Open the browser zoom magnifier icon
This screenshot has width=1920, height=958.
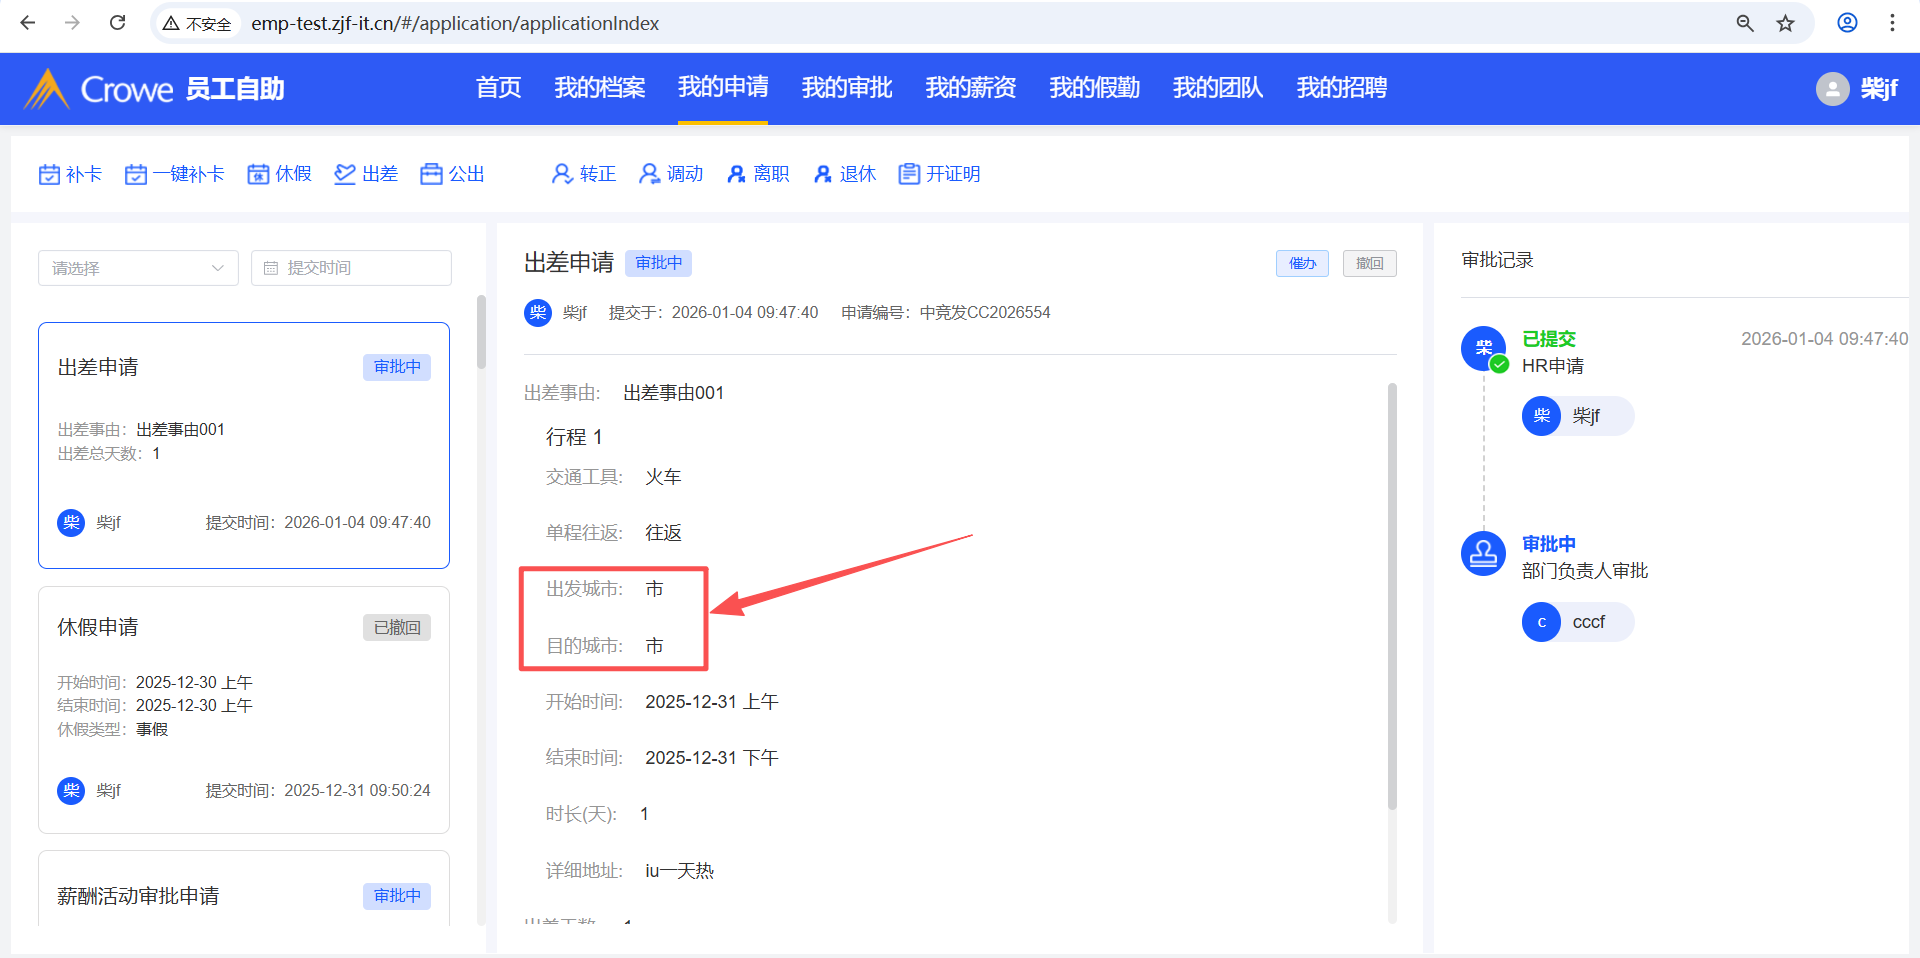(1745, 23)
